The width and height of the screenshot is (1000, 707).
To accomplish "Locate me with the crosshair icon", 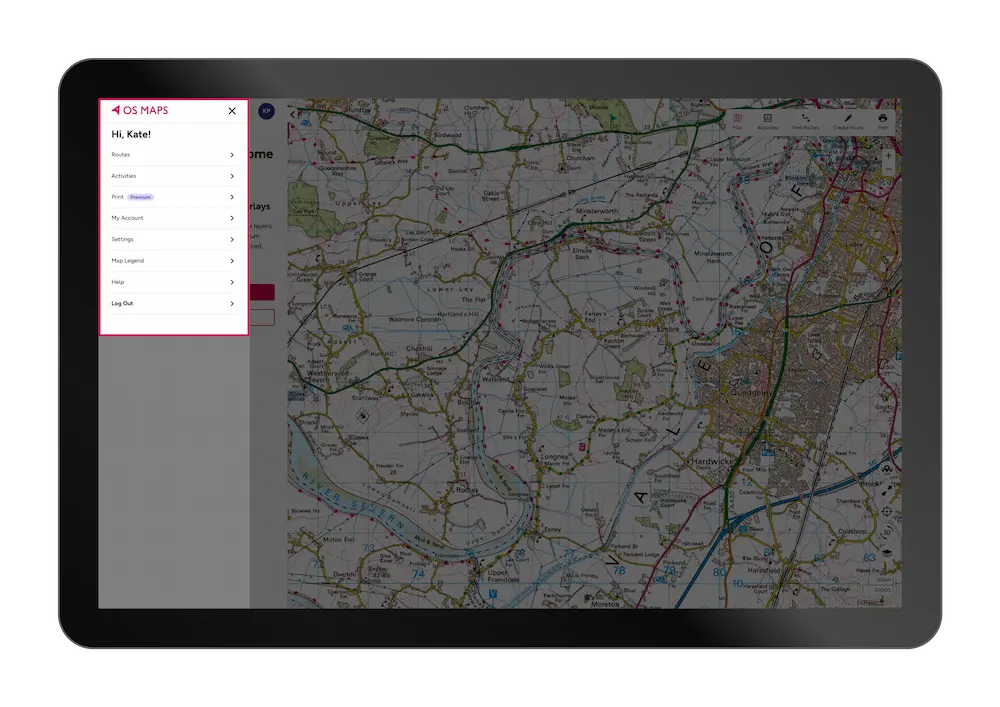I will [887, 511].
